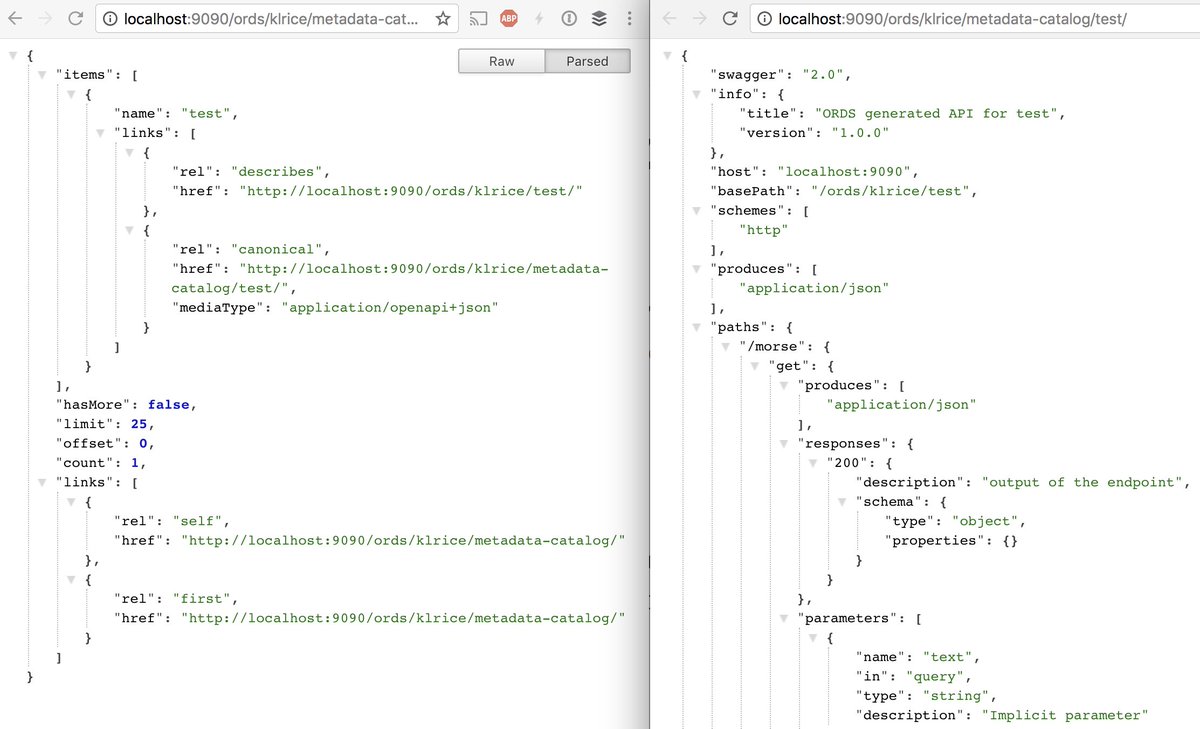Select the "http" scheme value
This screenshot has height=729, width=1200.
click(x=764, y=230)
